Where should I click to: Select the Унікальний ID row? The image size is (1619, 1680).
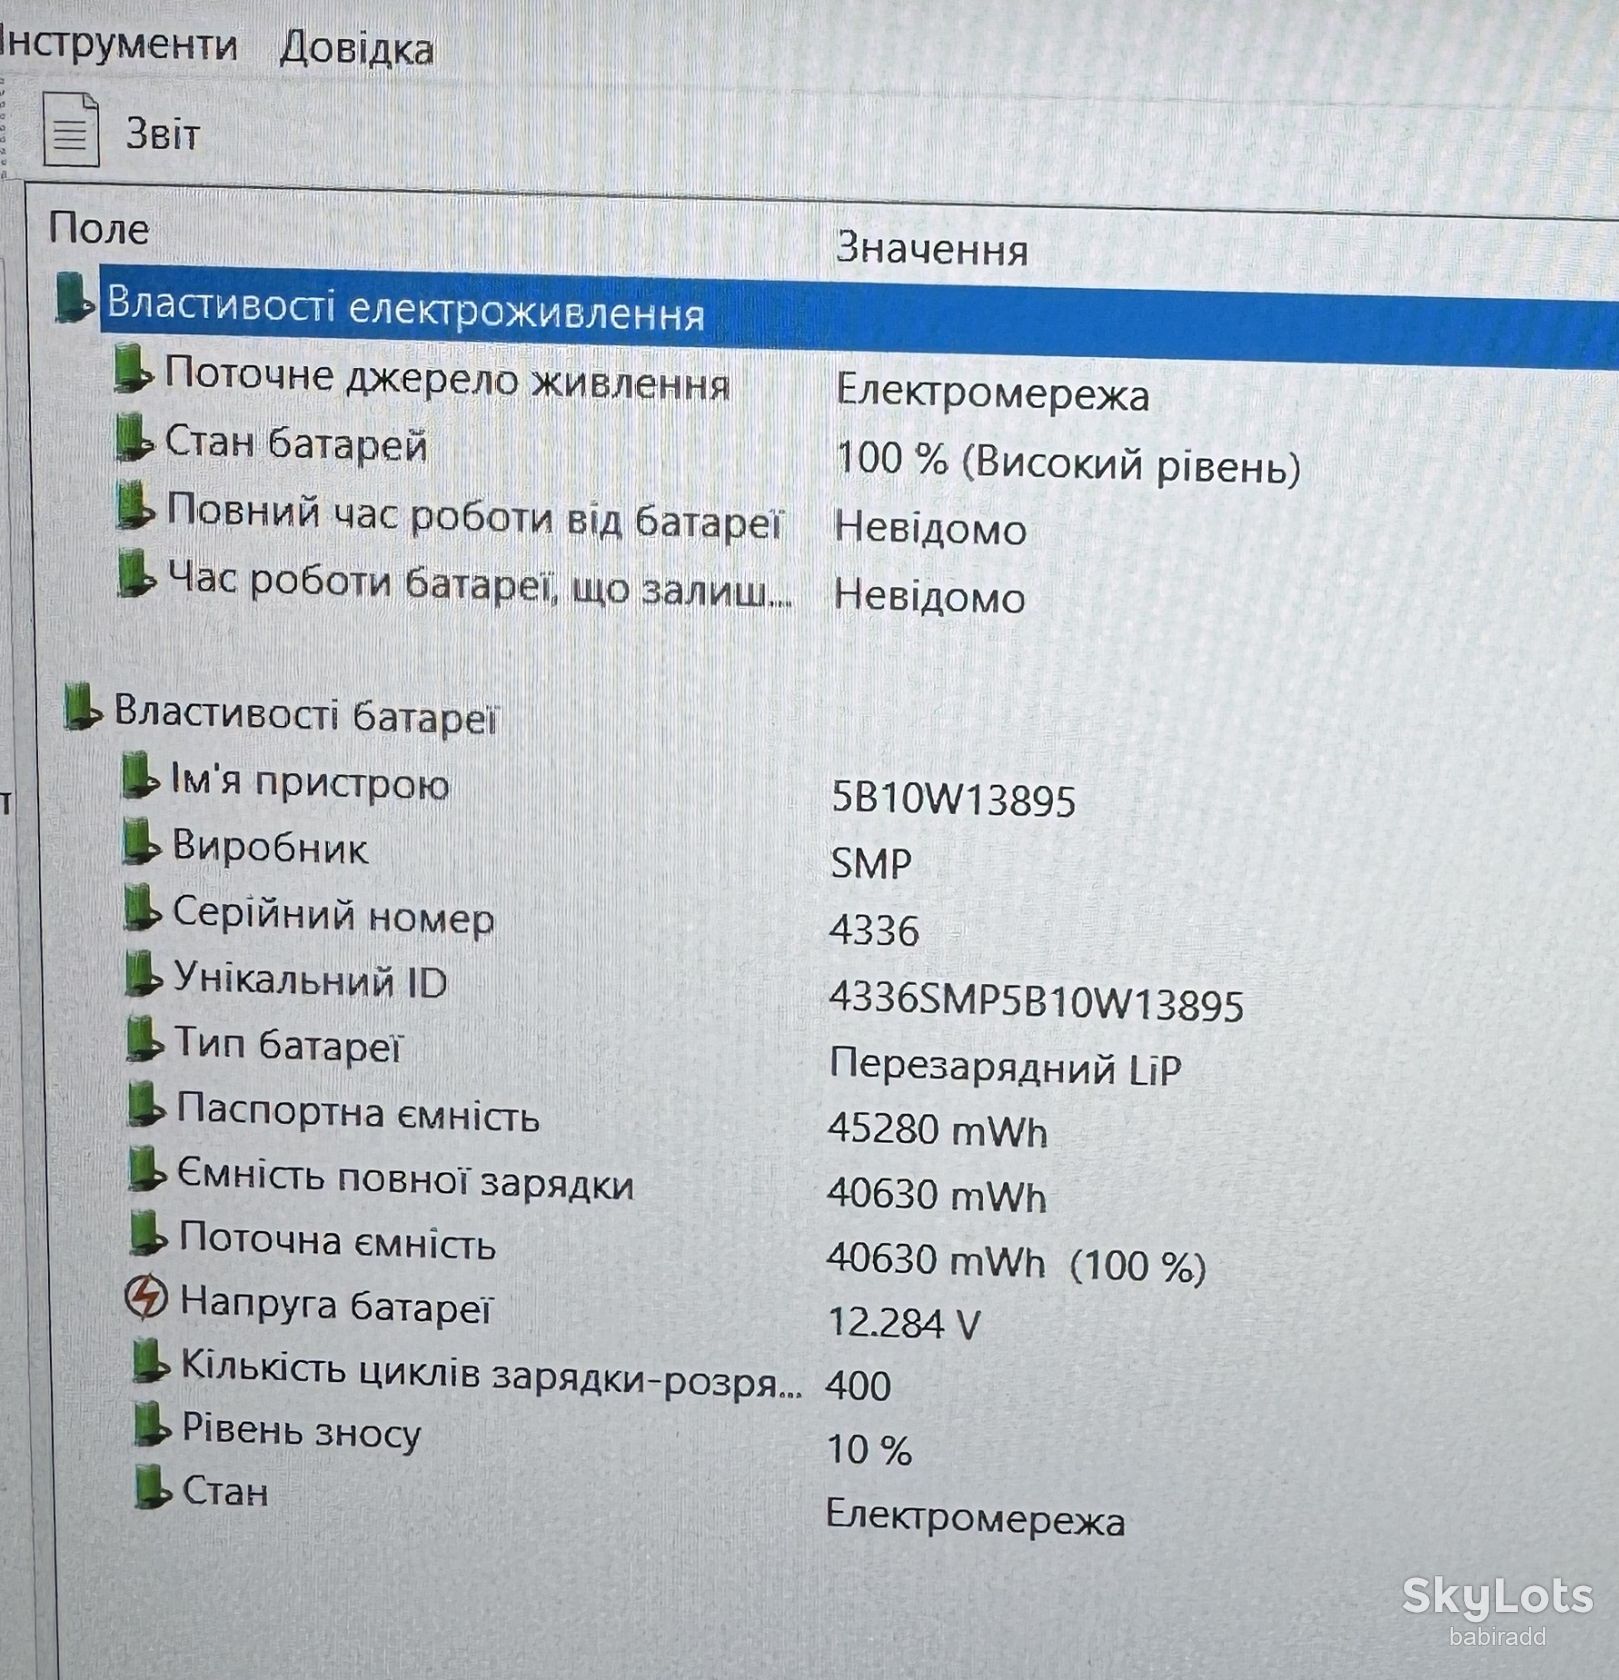(x=311, y=980)
